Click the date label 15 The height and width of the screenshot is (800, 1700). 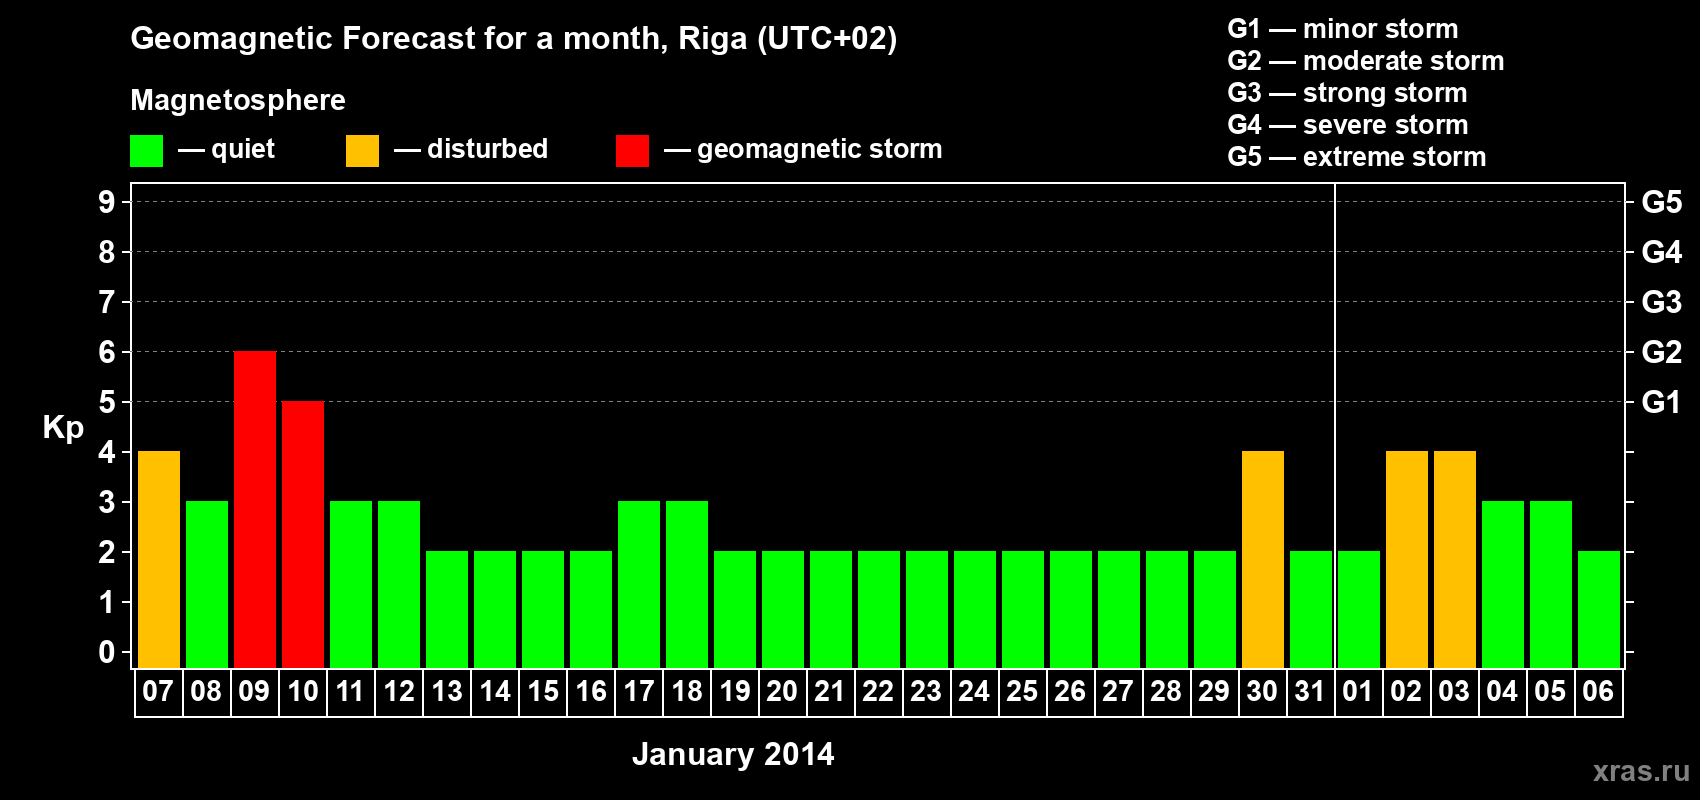click(543, 692)
